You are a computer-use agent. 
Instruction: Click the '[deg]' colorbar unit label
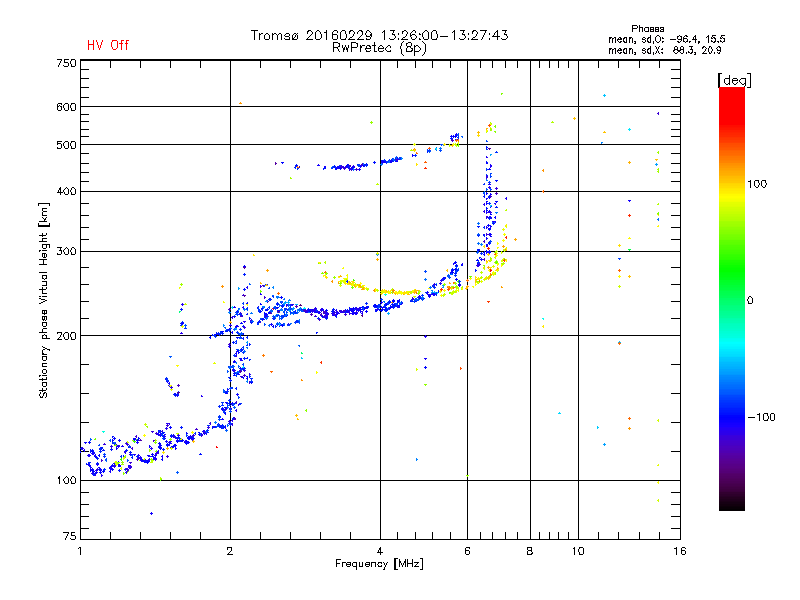coord(734,80)
